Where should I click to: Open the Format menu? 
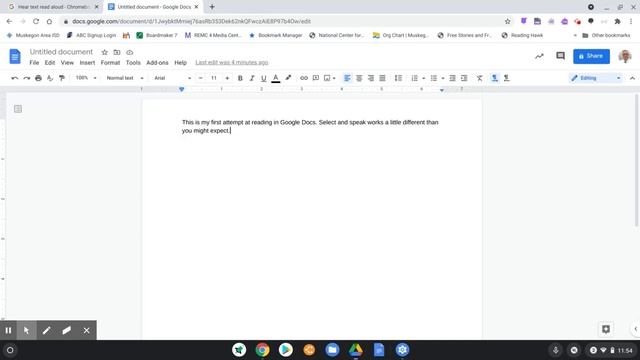coord(110,62)
